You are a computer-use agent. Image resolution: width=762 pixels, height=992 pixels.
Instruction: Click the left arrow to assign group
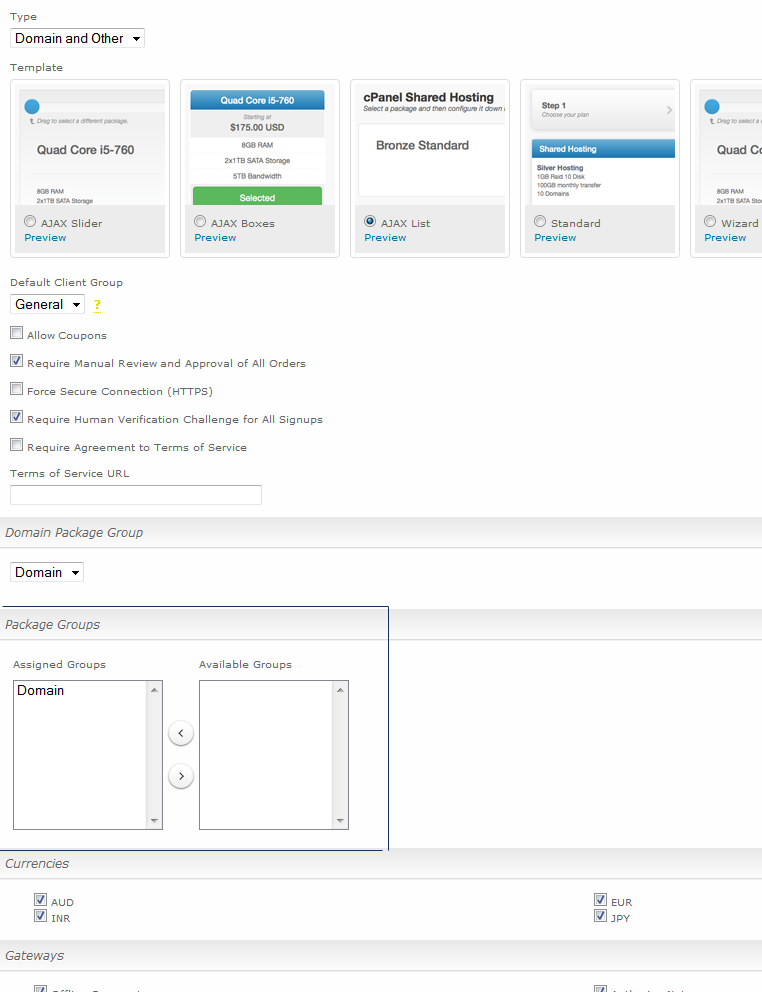point(181,733)
